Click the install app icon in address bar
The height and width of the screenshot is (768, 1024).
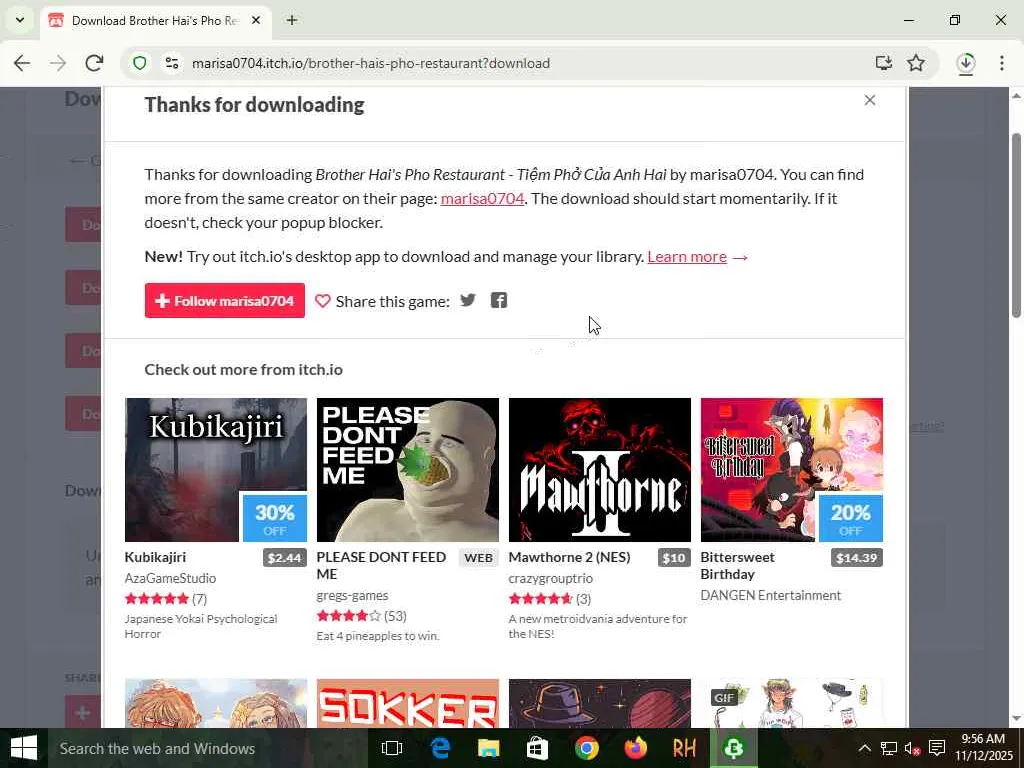(x=884, y=63)
